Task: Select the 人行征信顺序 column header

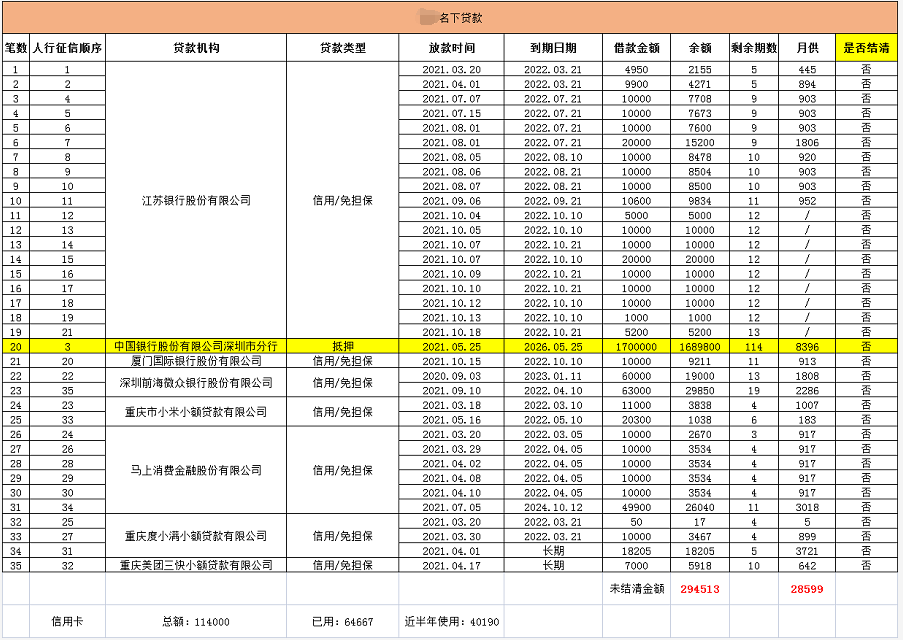Action: tap(67, 48)
